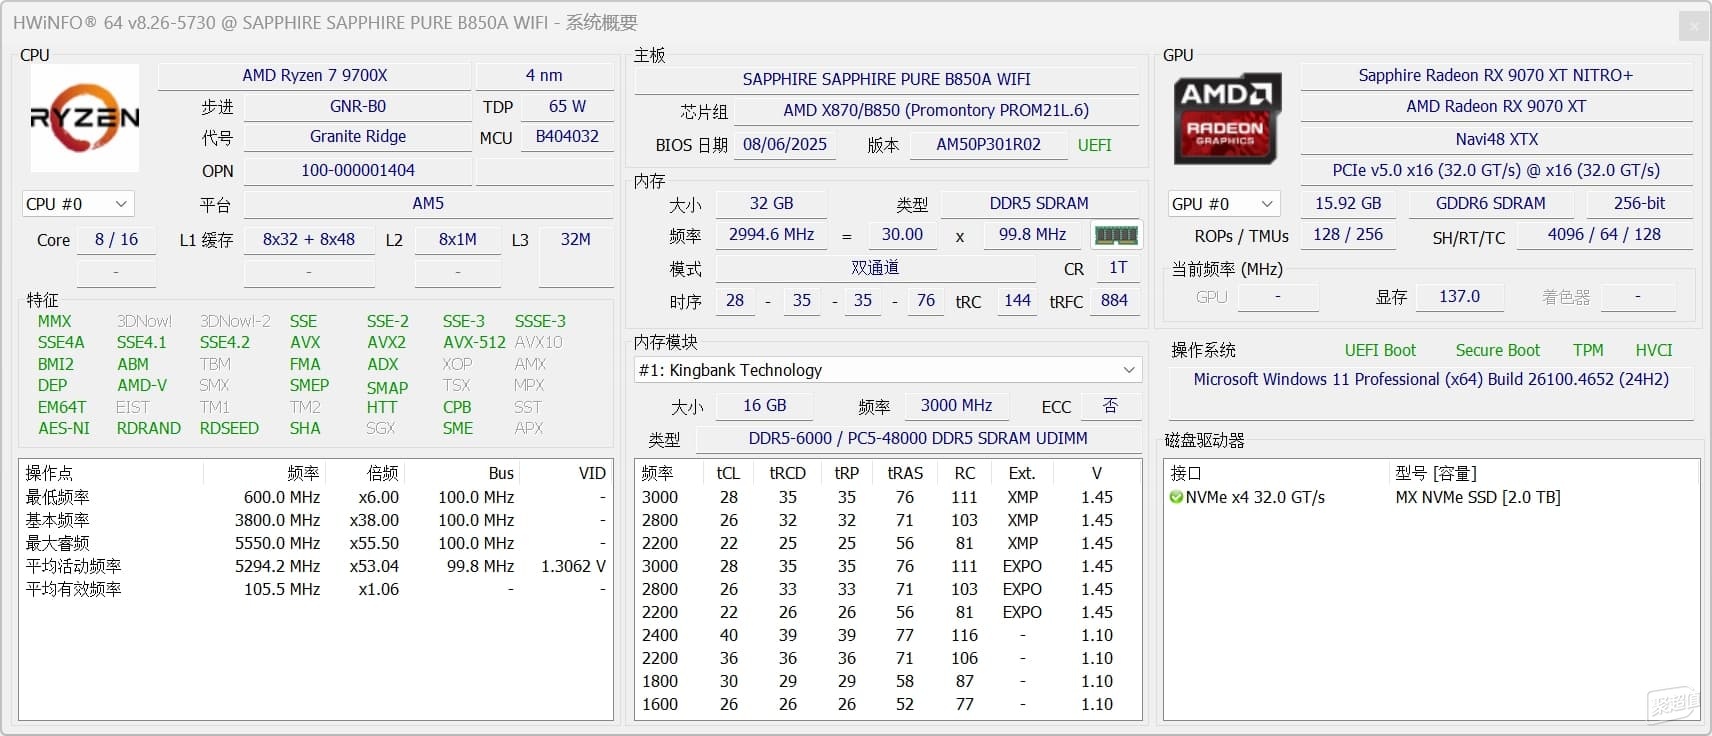Click the HVCI status indicator
Screen dimensions: 1712x736
point(1653,350)
